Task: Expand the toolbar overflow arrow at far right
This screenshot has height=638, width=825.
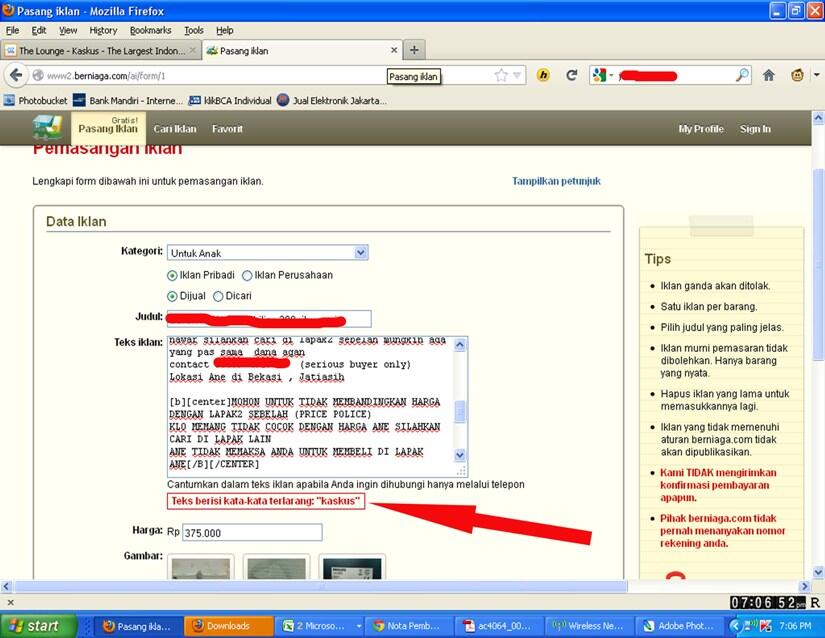Action: click(x=817, y=75)
